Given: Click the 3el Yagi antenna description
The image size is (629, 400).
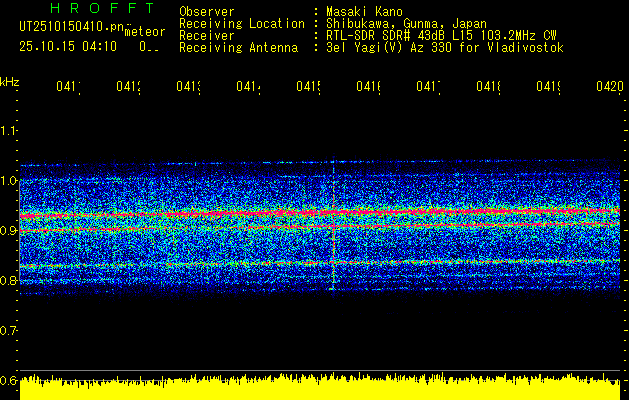Looking at the screenshot, I should coord(444,48).
